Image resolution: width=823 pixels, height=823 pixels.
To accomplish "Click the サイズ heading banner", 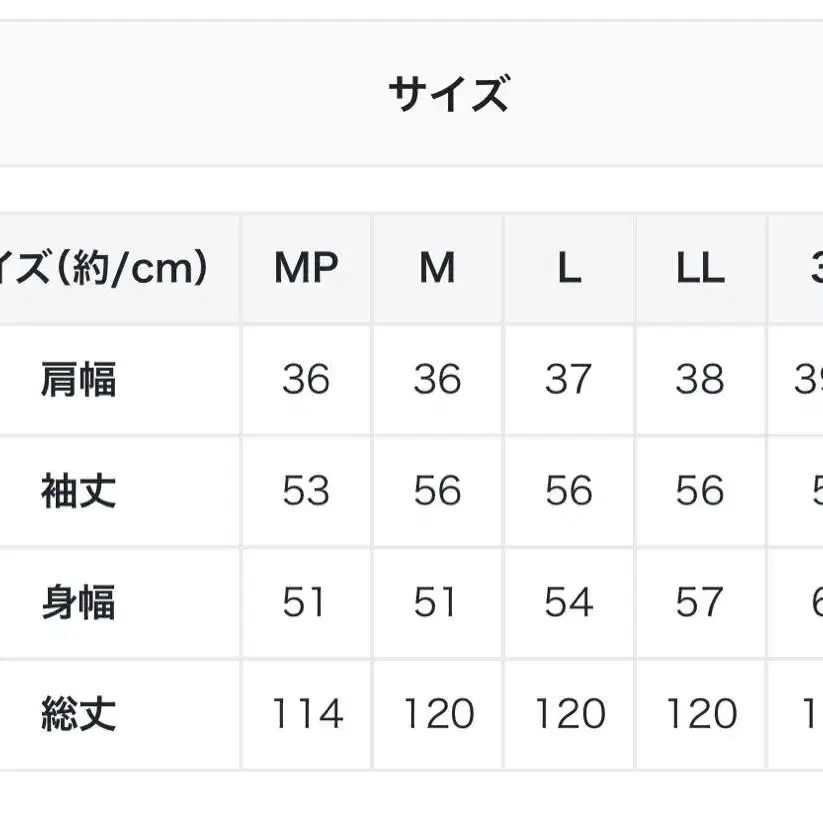I will 447,95.
